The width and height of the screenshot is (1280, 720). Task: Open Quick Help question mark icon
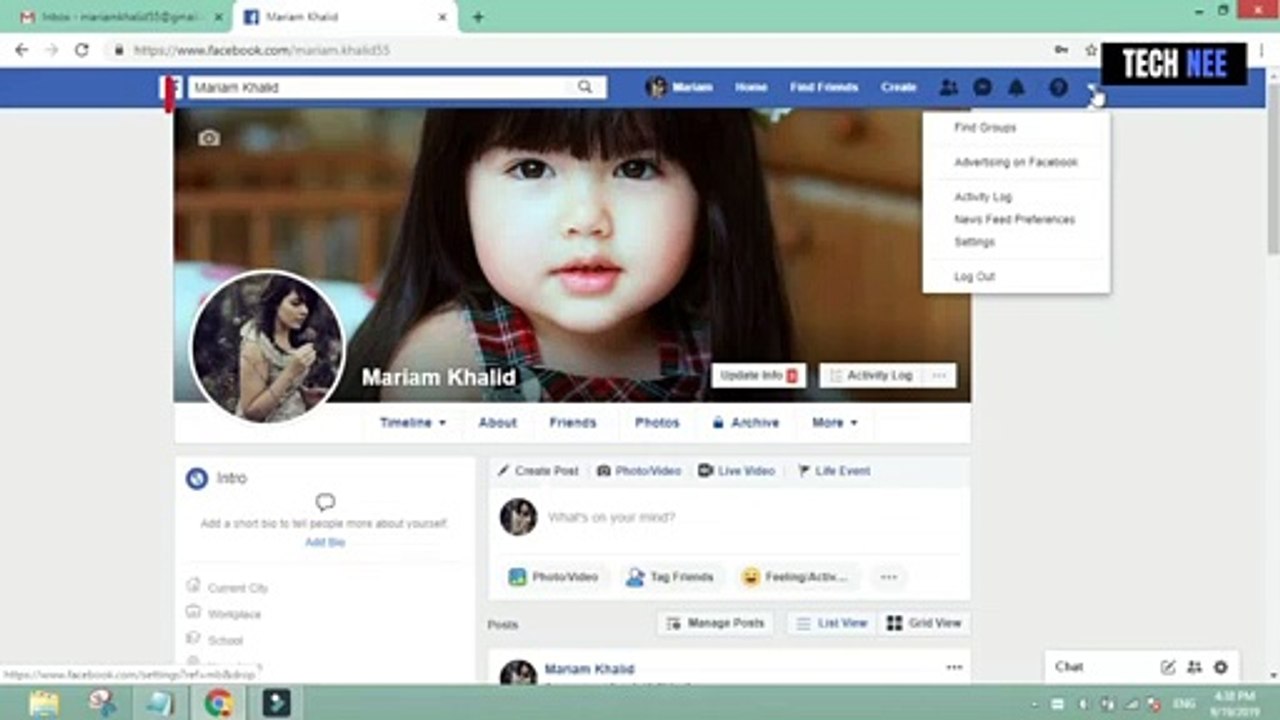point(1058,87)
